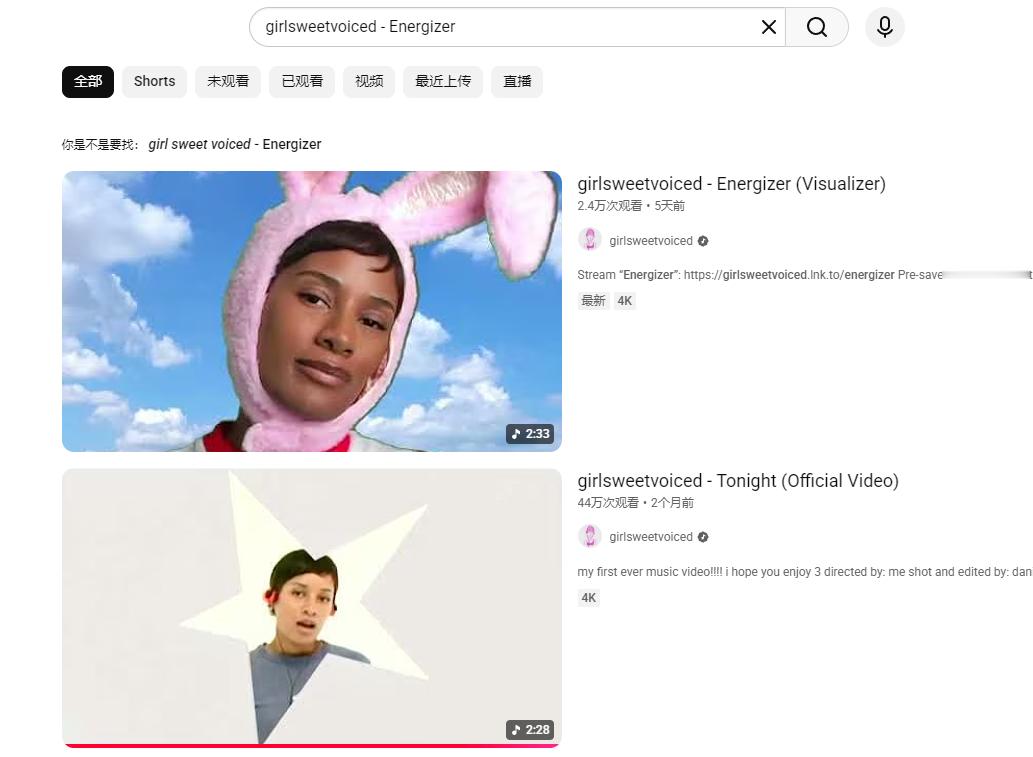Viewport: 1033px width, 757px height.
Task: Open girlsweetvoiced channel name under Tonight
Action: (651, 537)
